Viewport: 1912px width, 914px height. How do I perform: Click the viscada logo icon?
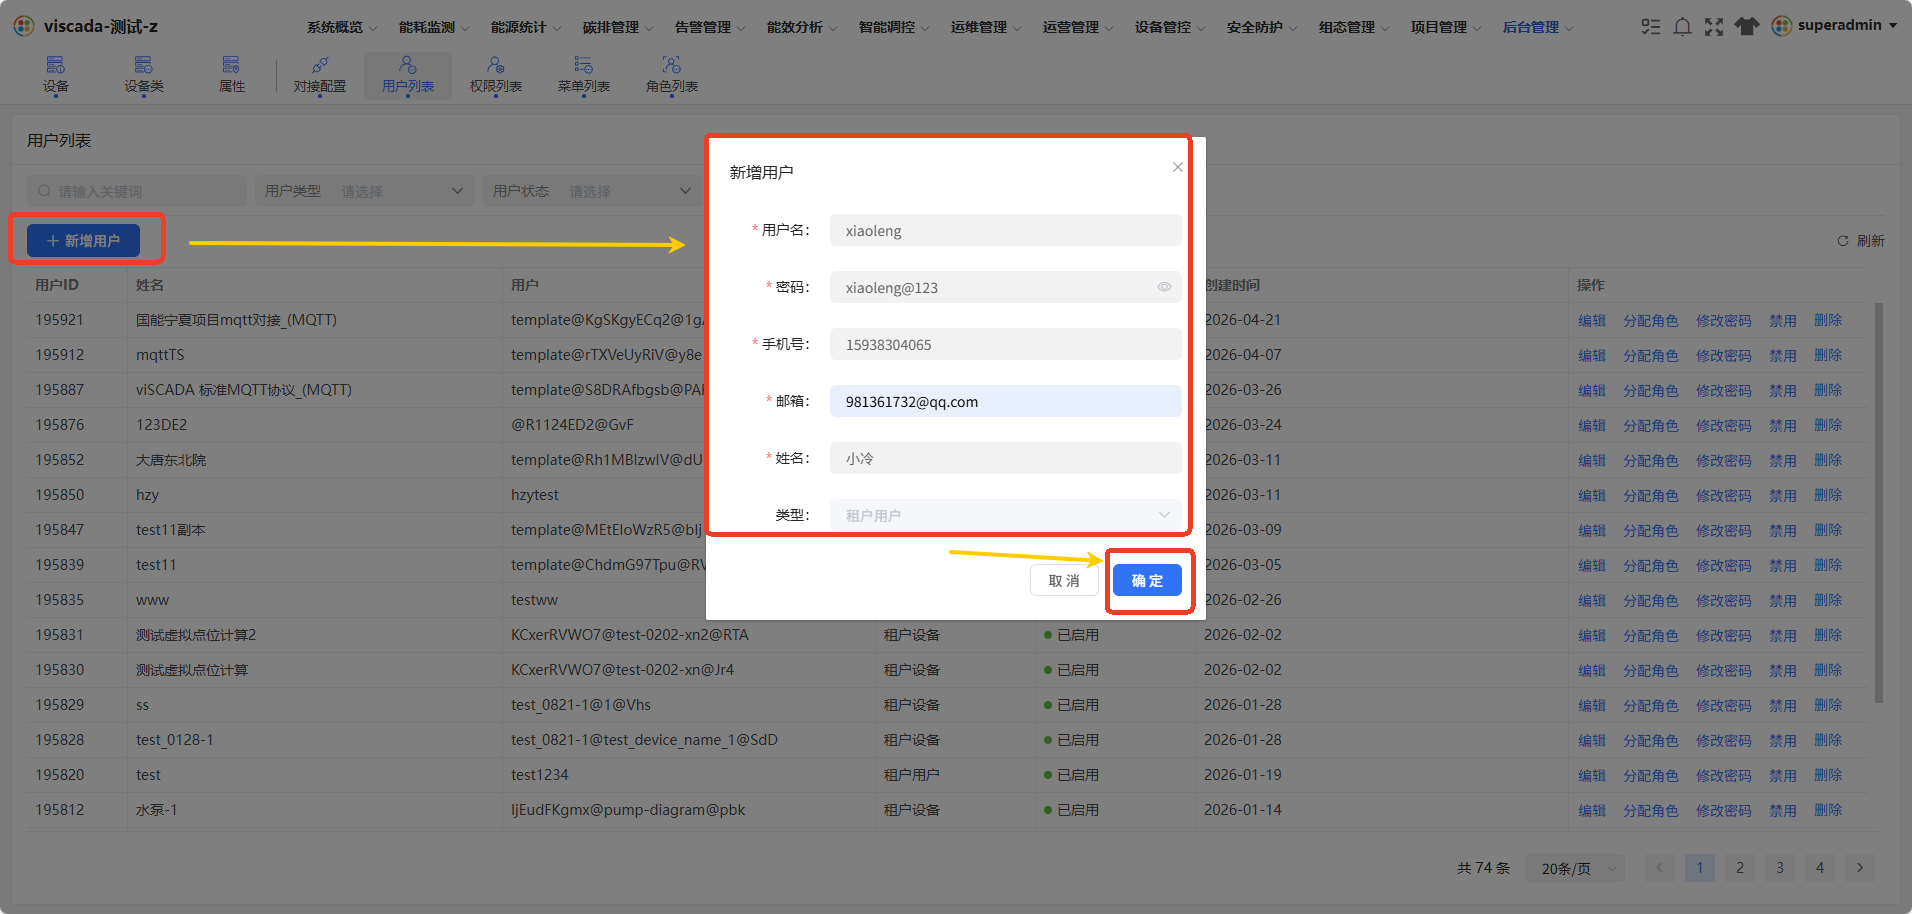[x=24, y=26]
